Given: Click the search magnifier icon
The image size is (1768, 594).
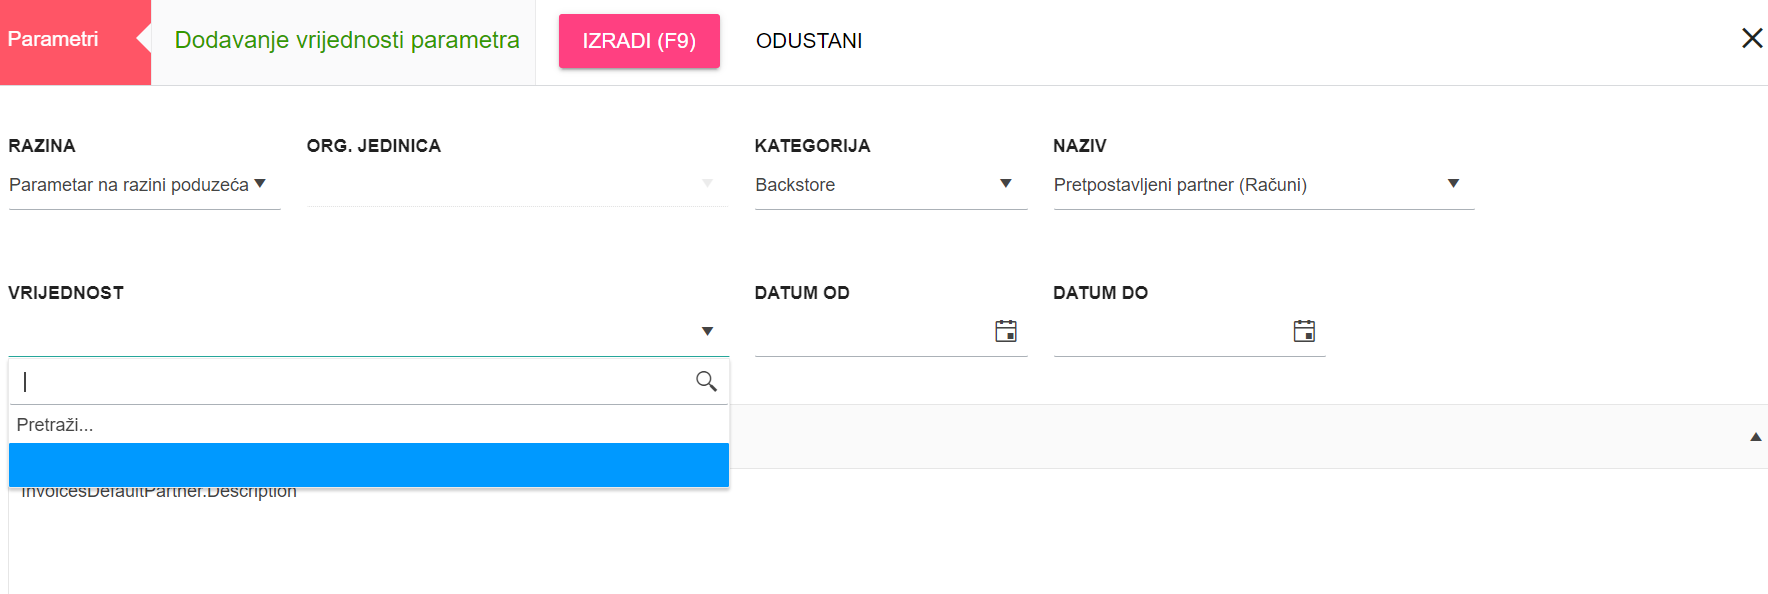Looking at the screenshot, I should [x=706, y=381].
